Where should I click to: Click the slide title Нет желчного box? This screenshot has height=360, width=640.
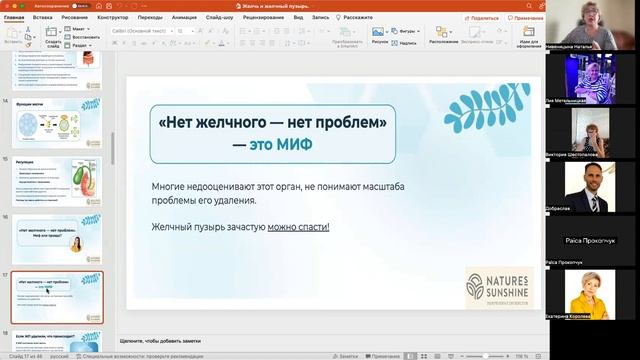tap(273, 134)
